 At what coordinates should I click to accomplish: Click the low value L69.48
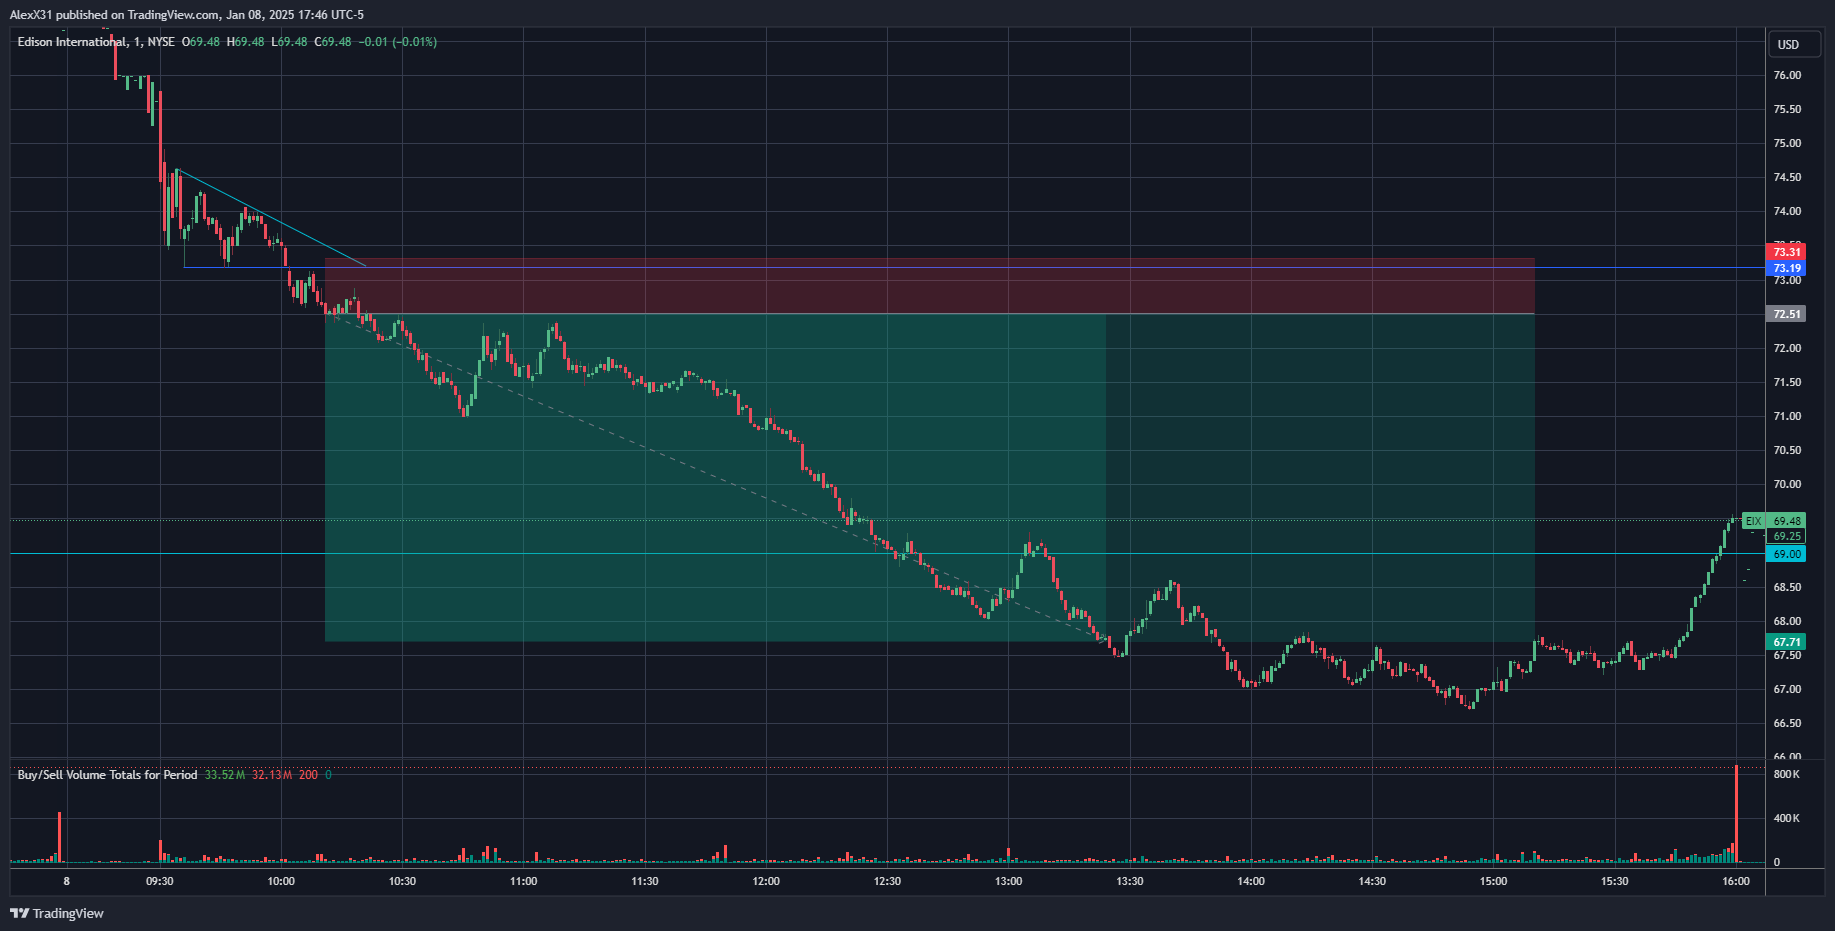click(x=289, y=42)
